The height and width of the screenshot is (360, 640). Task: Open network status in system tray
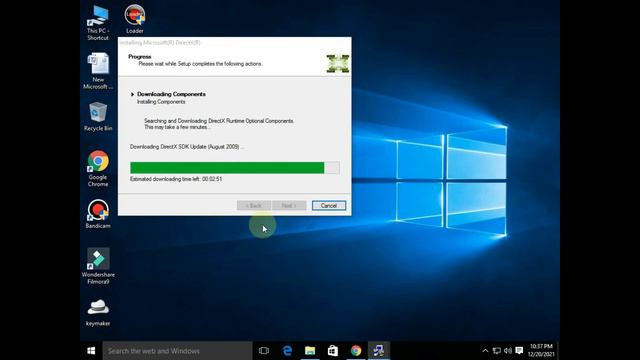(x=496, y=351)
